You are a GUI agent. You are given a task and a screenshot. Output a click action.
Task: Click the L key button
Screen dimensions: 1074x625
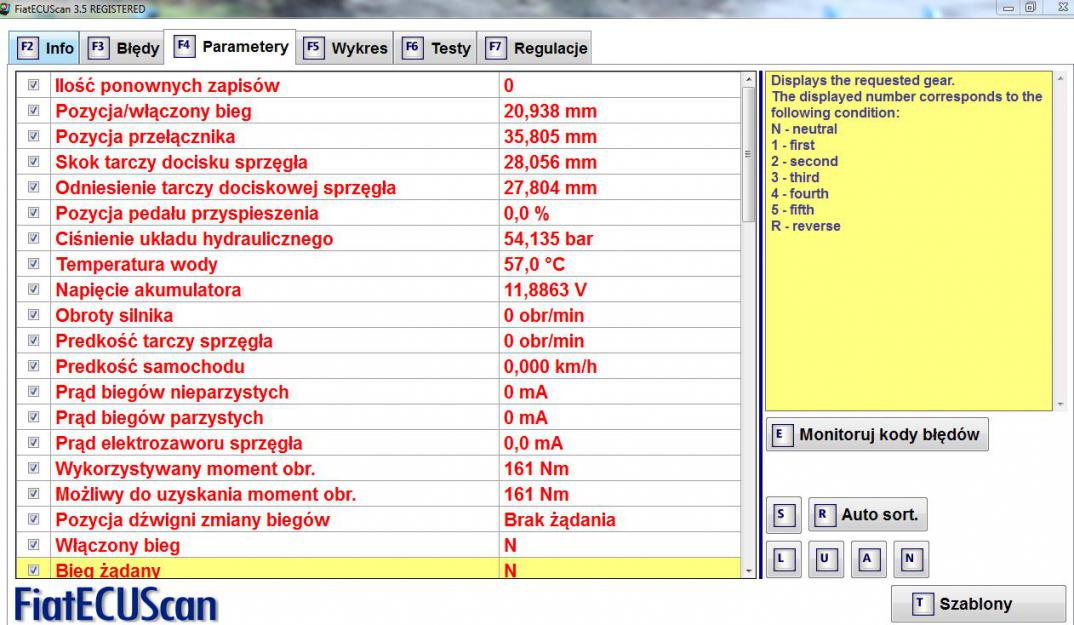[786, 560]
